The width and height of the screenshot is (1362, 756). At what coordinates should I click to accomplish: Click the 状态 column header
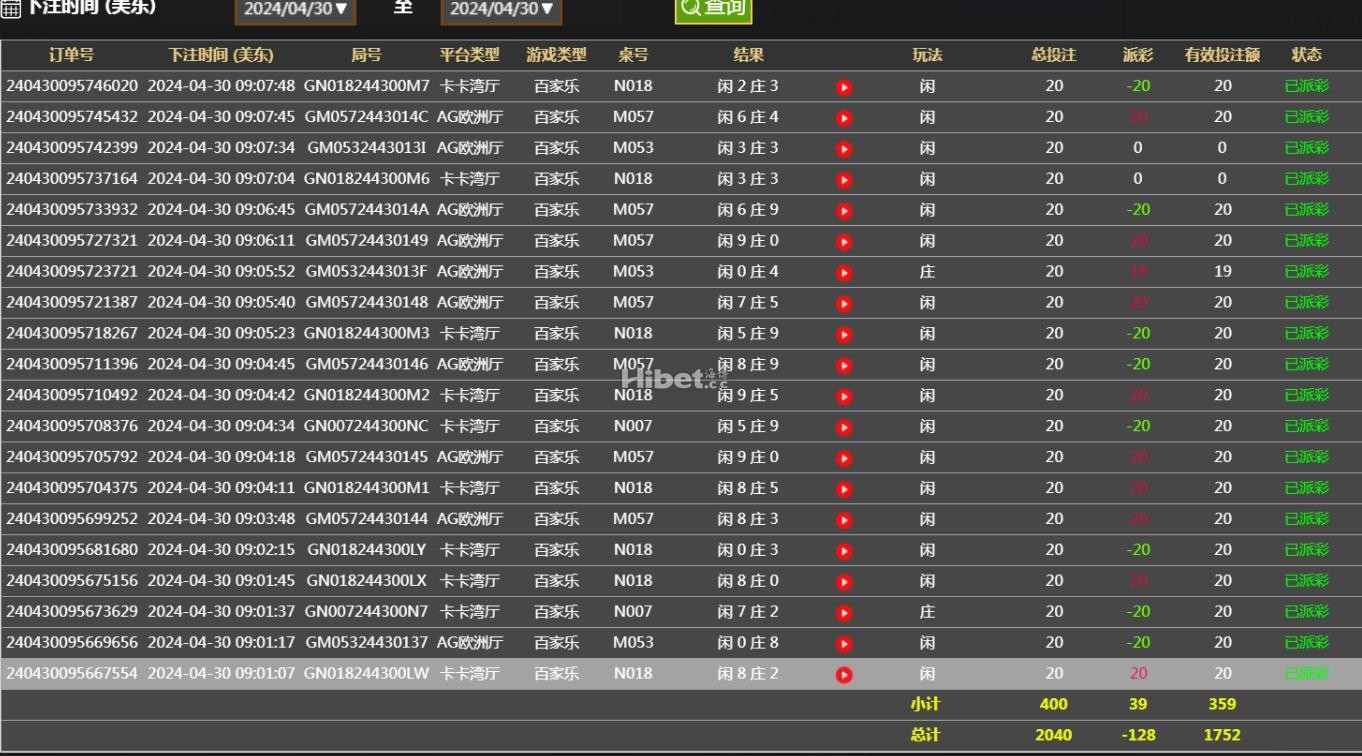coord(1306,55)
